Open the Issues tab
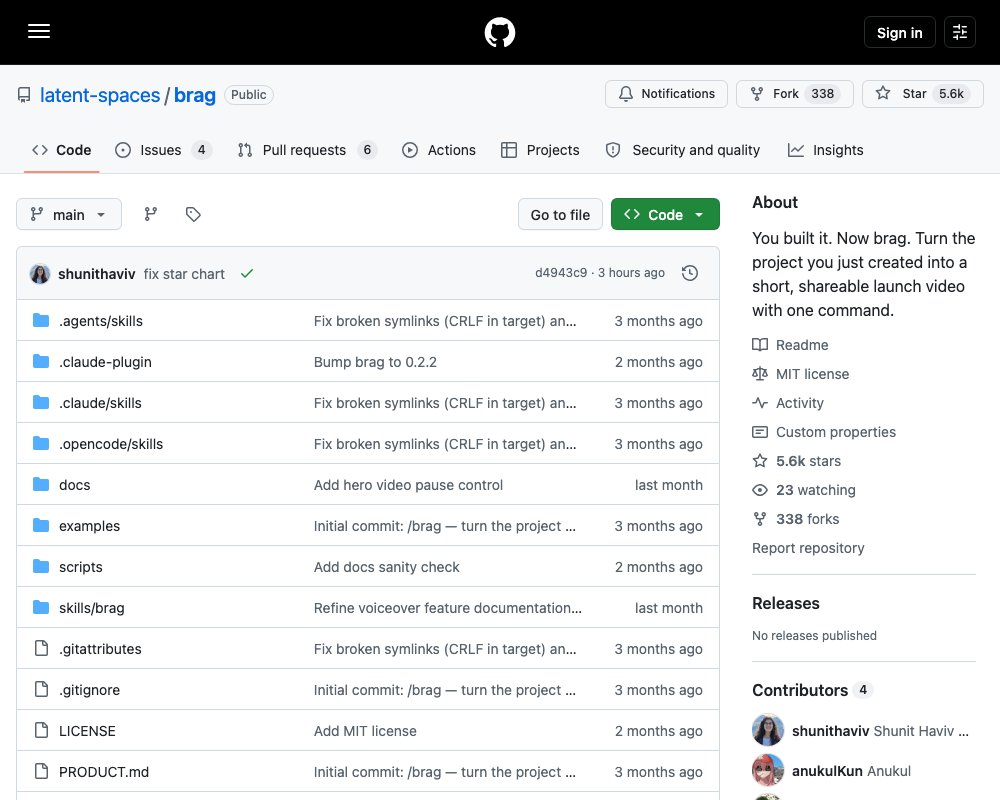Image resolution: width=1000 pixels, height=800 pixels. click(x=163, y=150)
